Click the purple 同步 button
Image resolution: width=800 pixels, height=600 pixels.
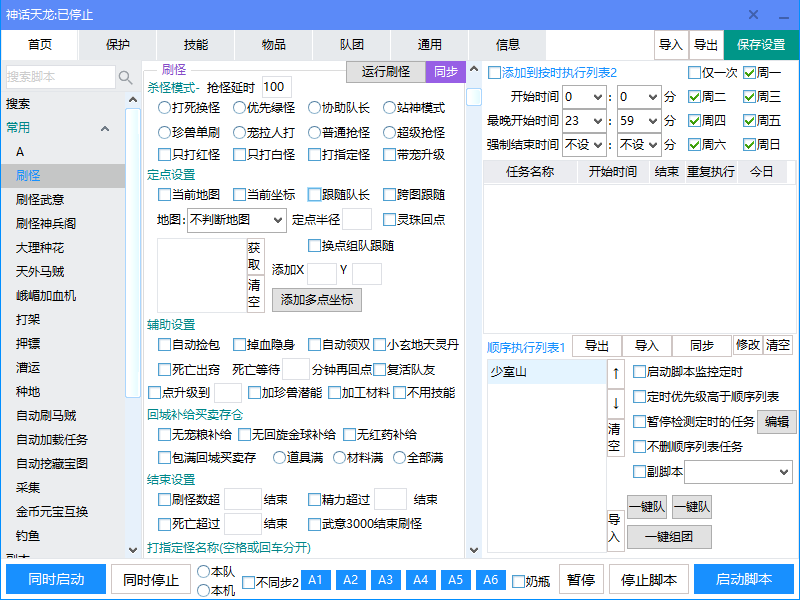pyautogui.click(x=445, y=72)
